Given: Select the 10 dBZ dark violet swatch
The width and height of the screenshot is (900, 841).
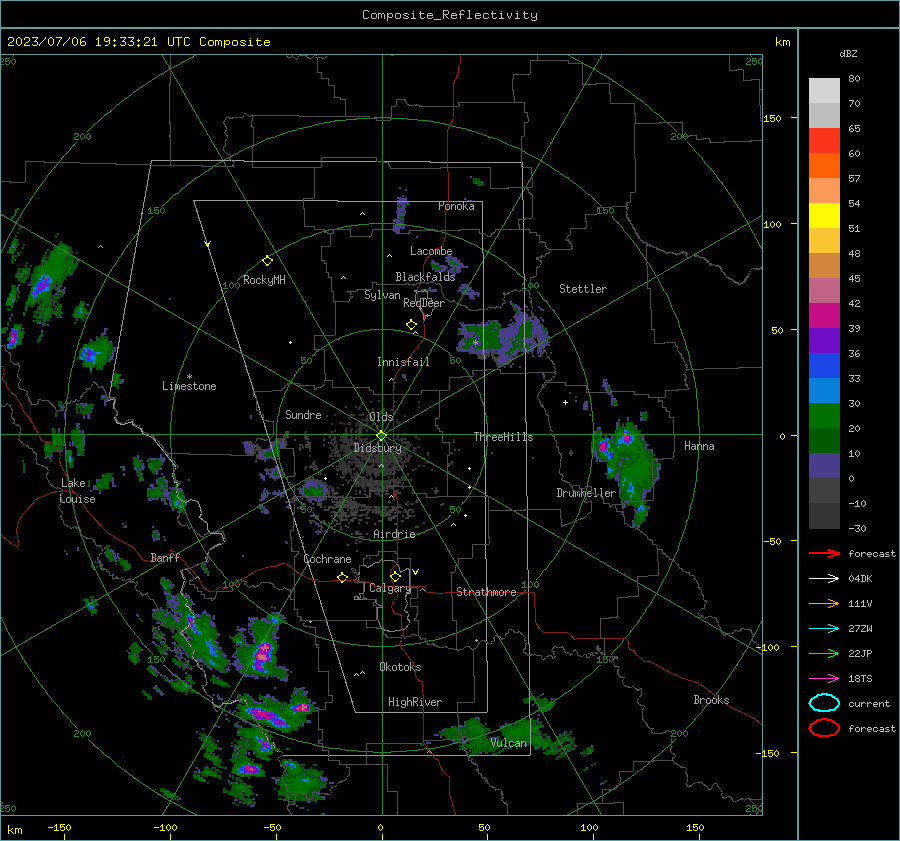Looking at the screenshot, I should coord(824,465).
